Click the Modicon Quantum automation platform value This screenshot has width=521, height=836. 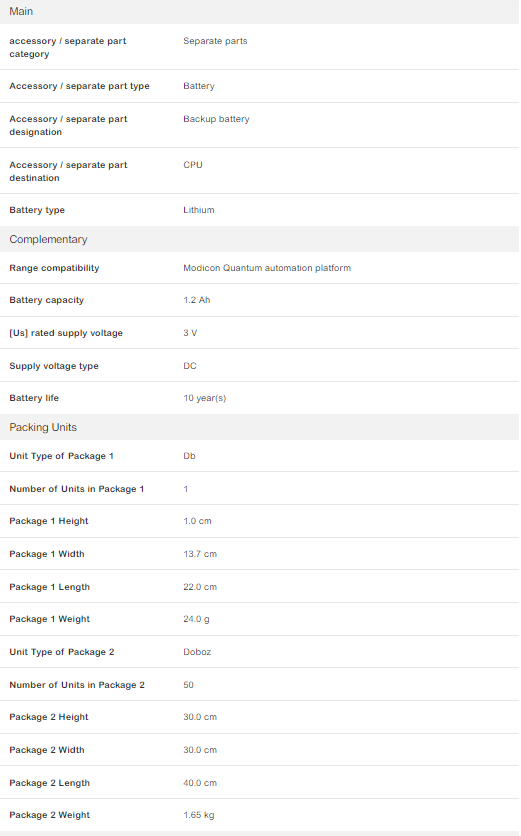[x=267, y=268]
